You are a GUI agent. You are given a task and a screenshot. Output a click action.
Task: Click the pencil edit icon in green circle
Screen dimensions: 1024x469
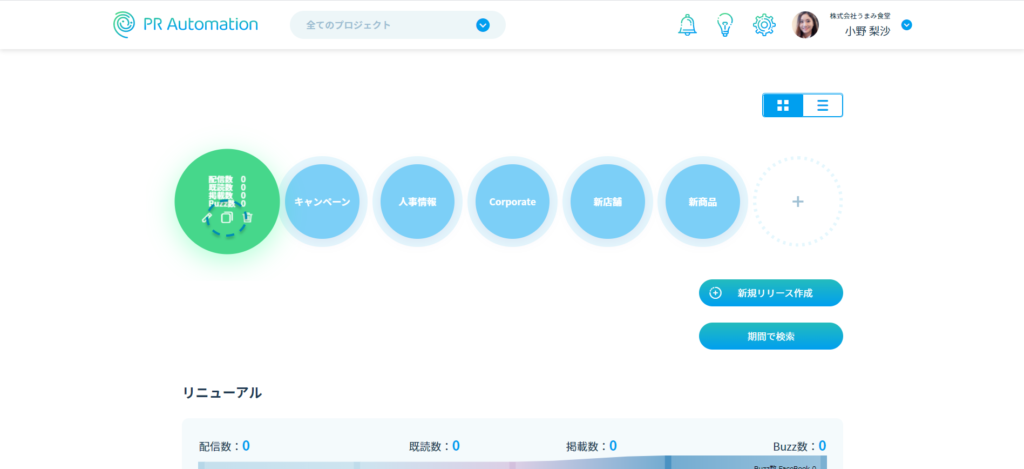coord(206,217)
